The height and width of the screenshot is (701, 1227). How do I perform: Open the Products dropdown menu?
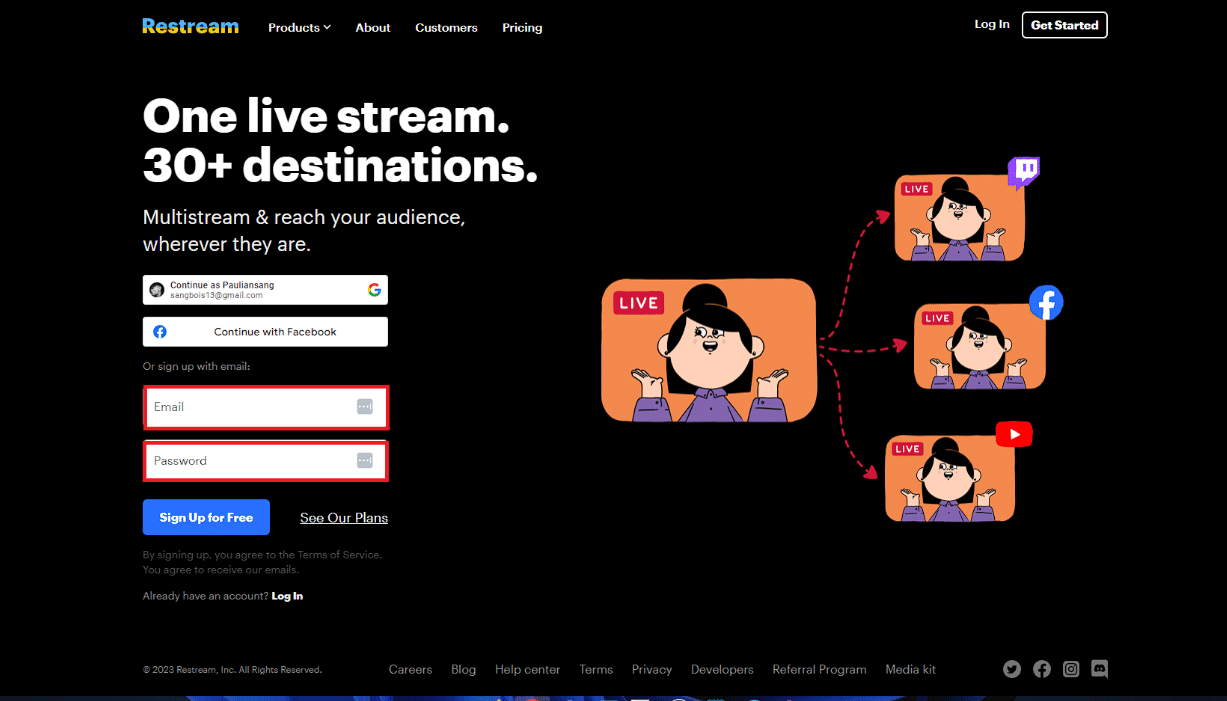tap(299, 28)
